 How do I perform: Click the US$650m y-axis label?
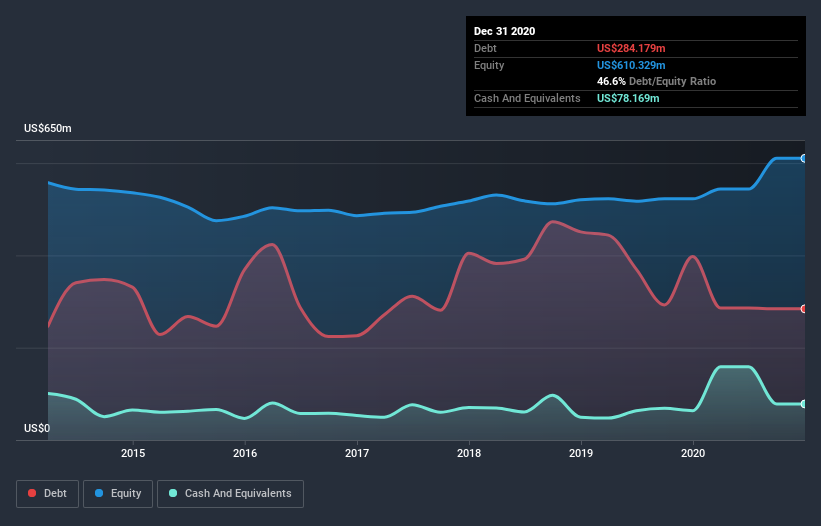pyautogui.click(x=48, y=128)
